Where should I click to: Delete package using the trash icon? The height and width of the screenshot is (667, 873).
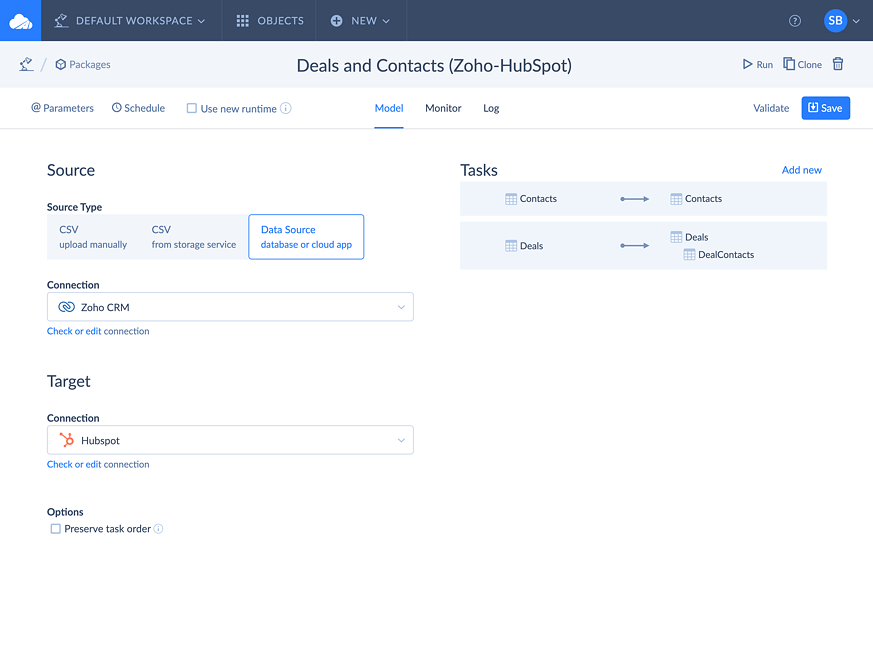coord(838,64)
